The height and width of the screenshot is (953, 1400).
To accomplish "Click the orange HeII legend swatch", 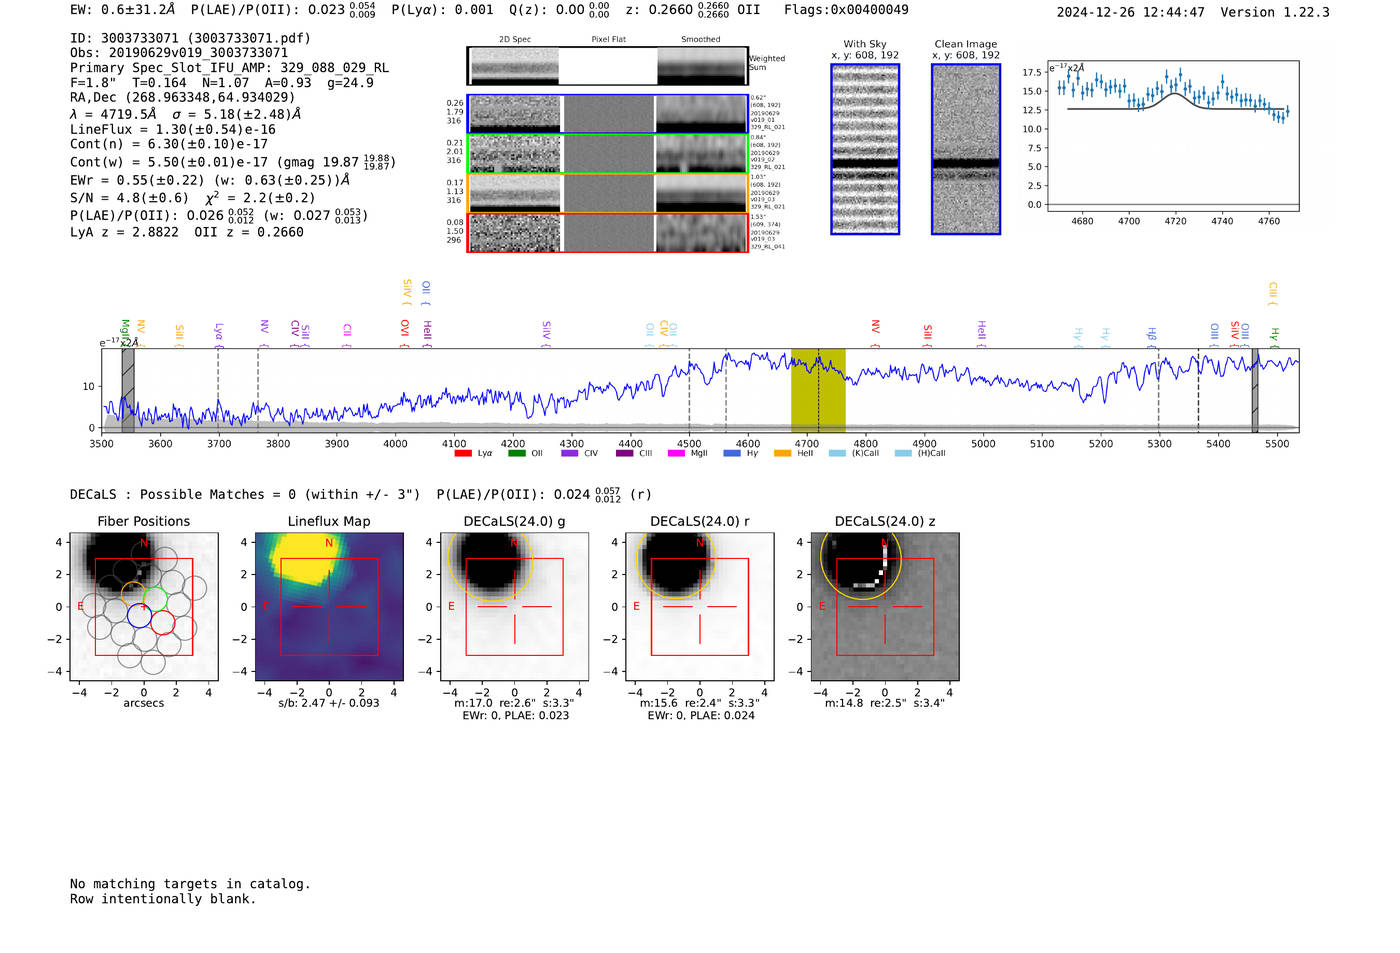I will coord(783,453).
